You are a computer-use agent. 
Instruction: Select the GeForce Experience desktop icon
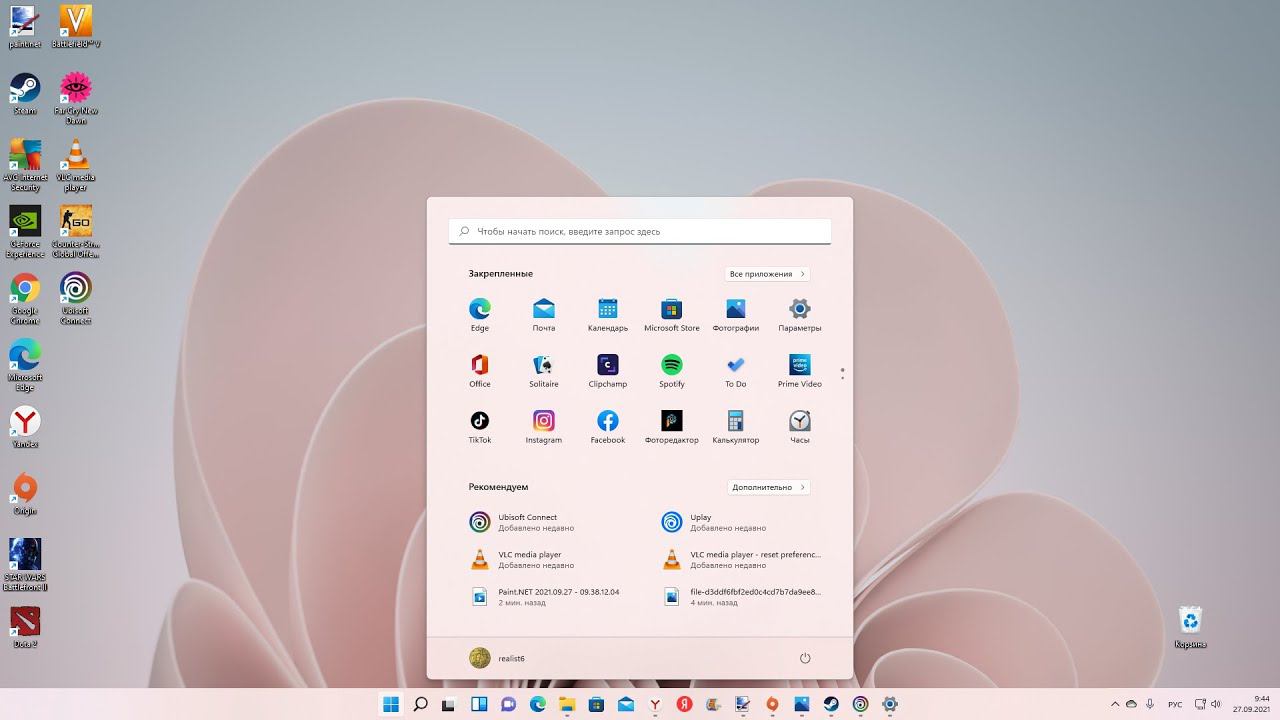tap(25, 232)
